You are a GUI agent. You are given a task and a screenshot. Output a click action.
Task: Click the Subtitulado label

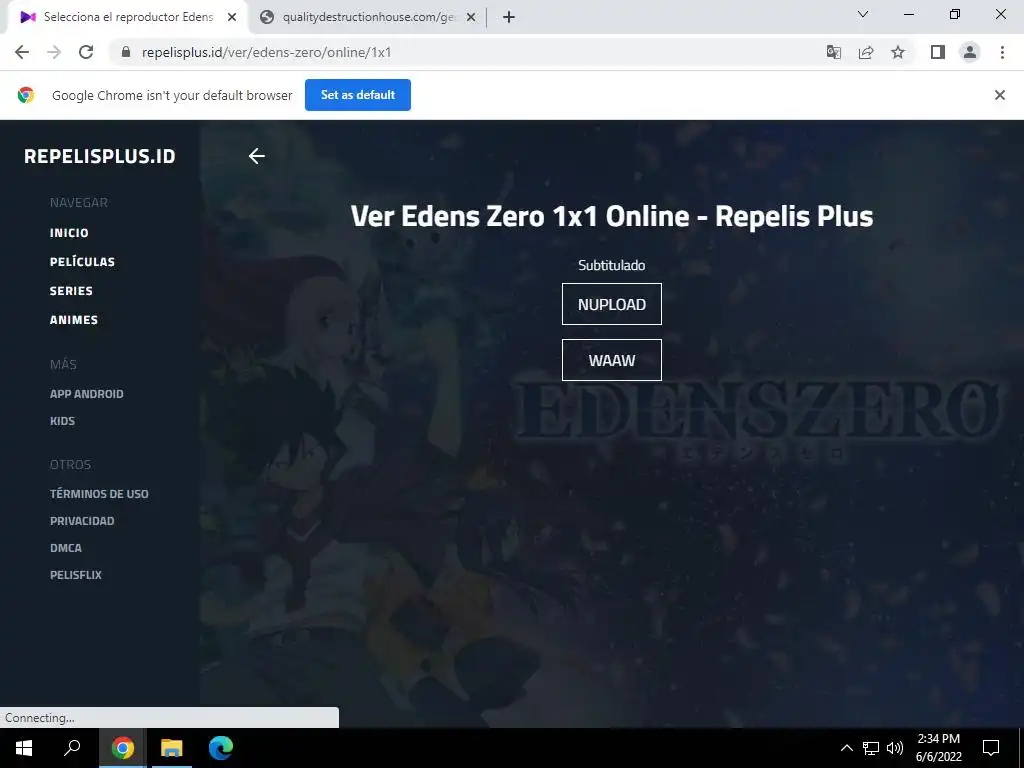[x=612, y=265]
